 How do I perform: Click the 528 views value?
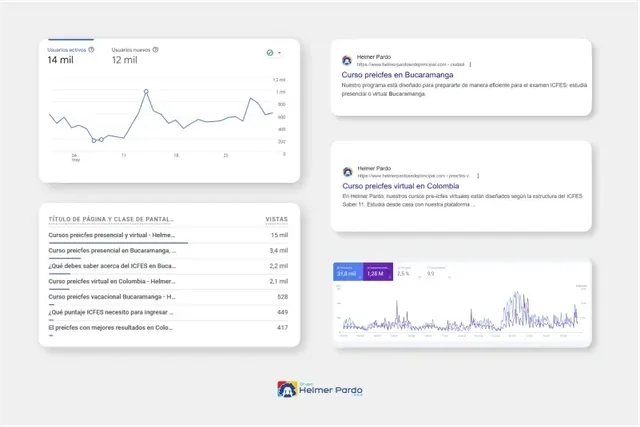(x=282, y=297)
